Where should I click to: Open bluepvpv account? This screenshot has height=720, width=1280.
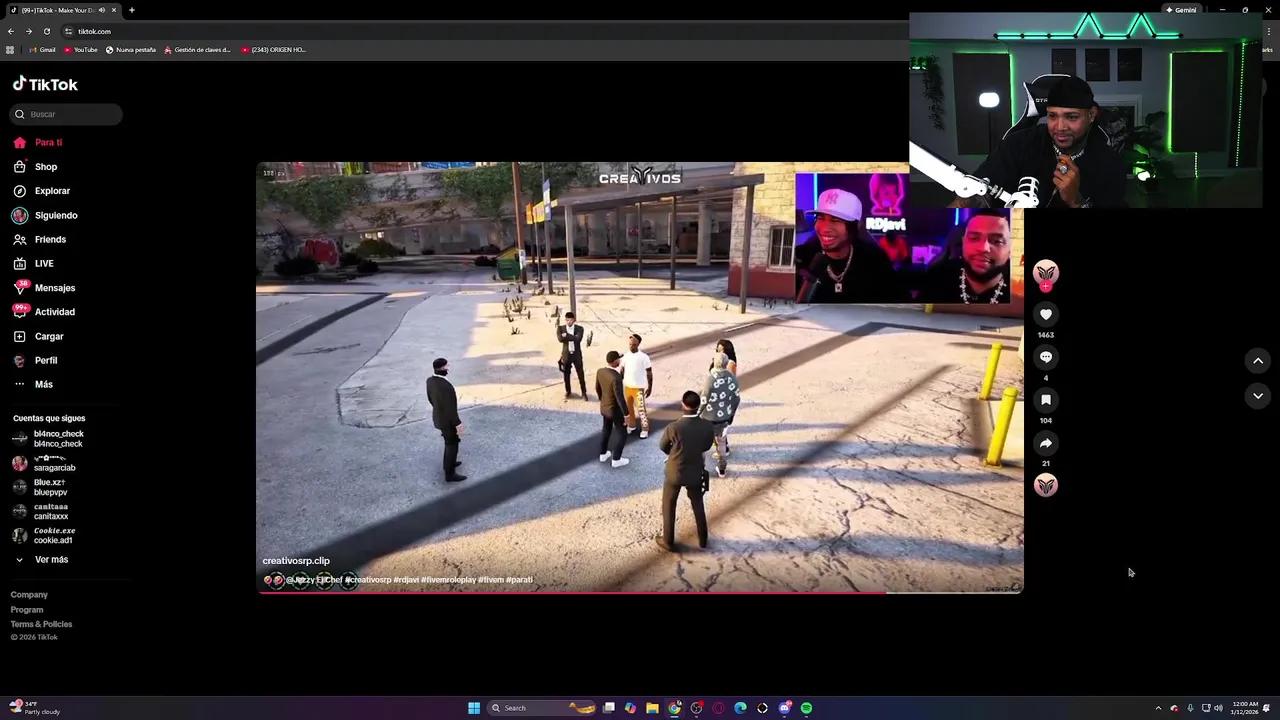(40, 487)
